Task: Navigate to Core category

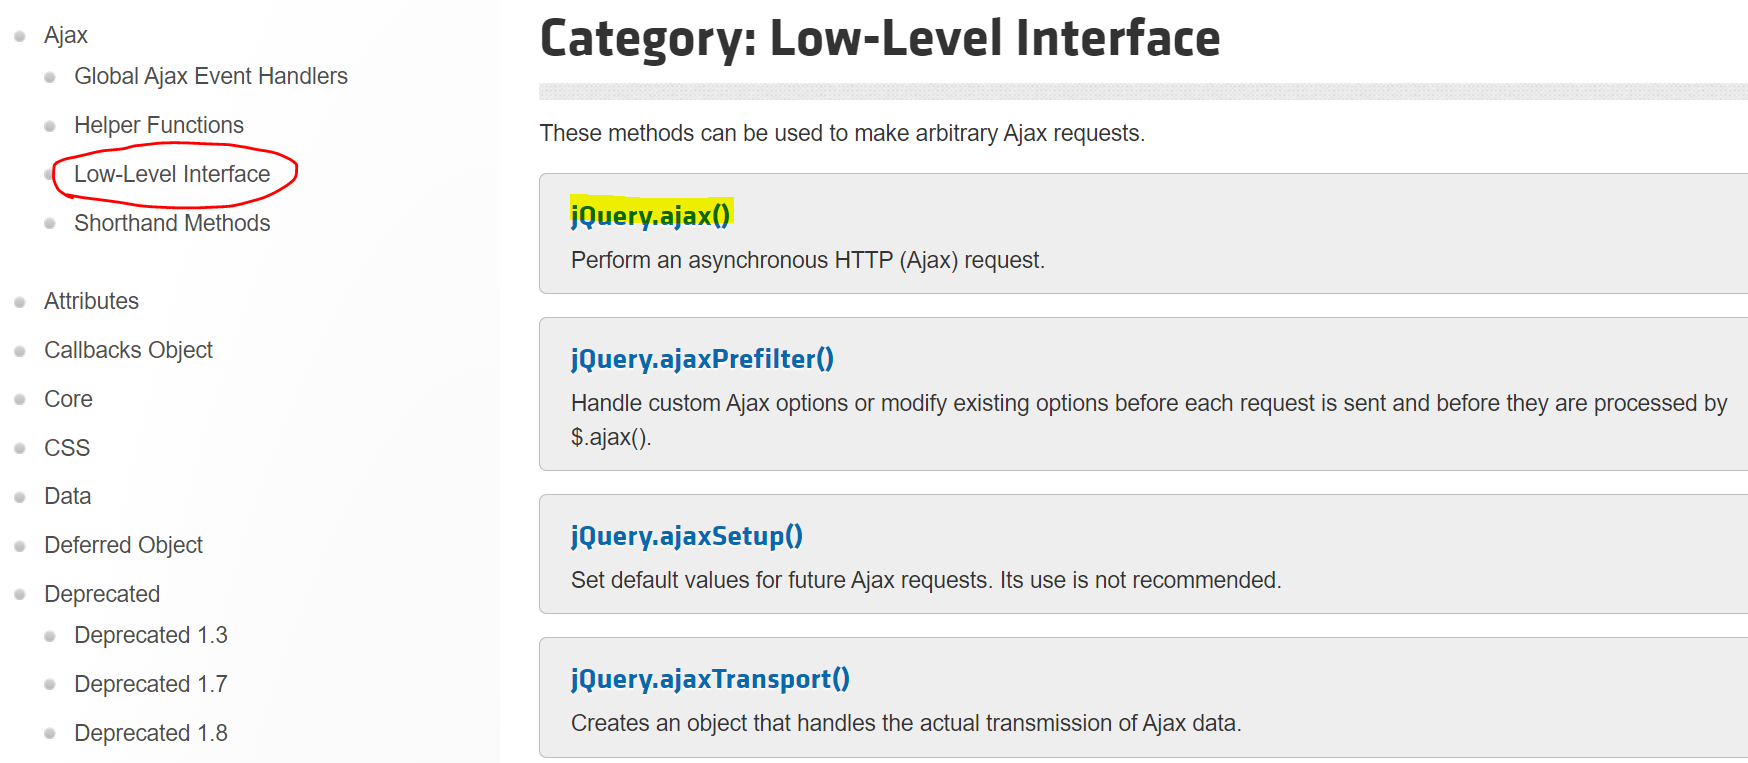Action: 68,399
